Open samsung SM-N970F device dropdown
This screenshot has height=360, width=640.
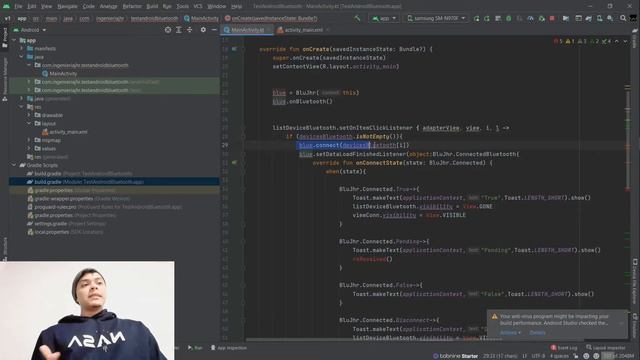pyautogui.click(x=436, y=18)
